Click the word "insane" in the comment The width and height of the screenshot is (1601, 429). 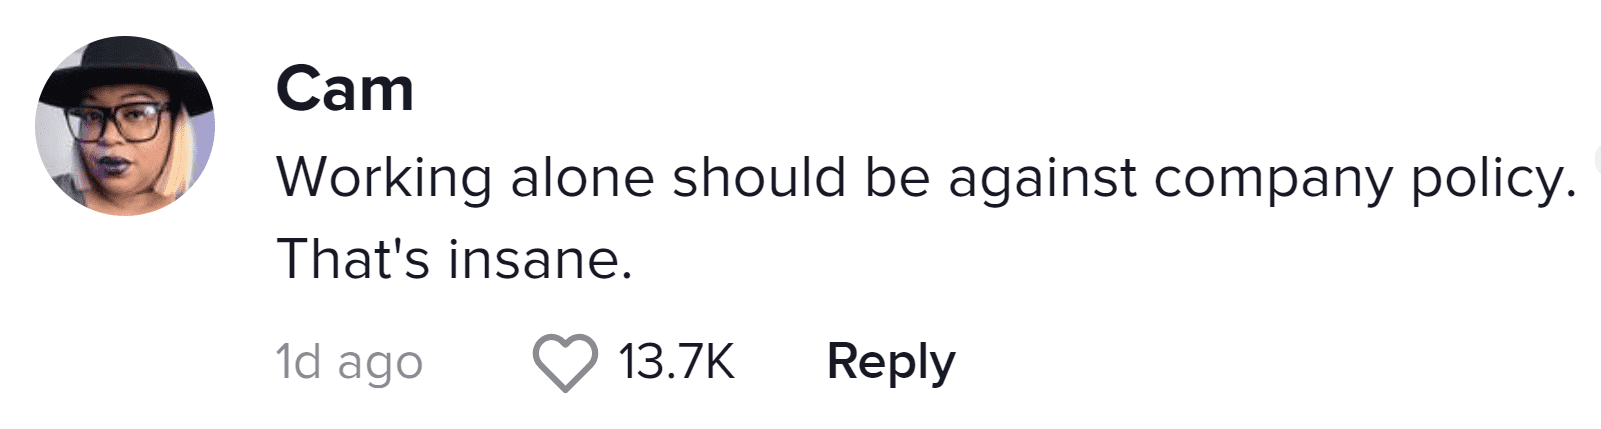pos(540,260)
